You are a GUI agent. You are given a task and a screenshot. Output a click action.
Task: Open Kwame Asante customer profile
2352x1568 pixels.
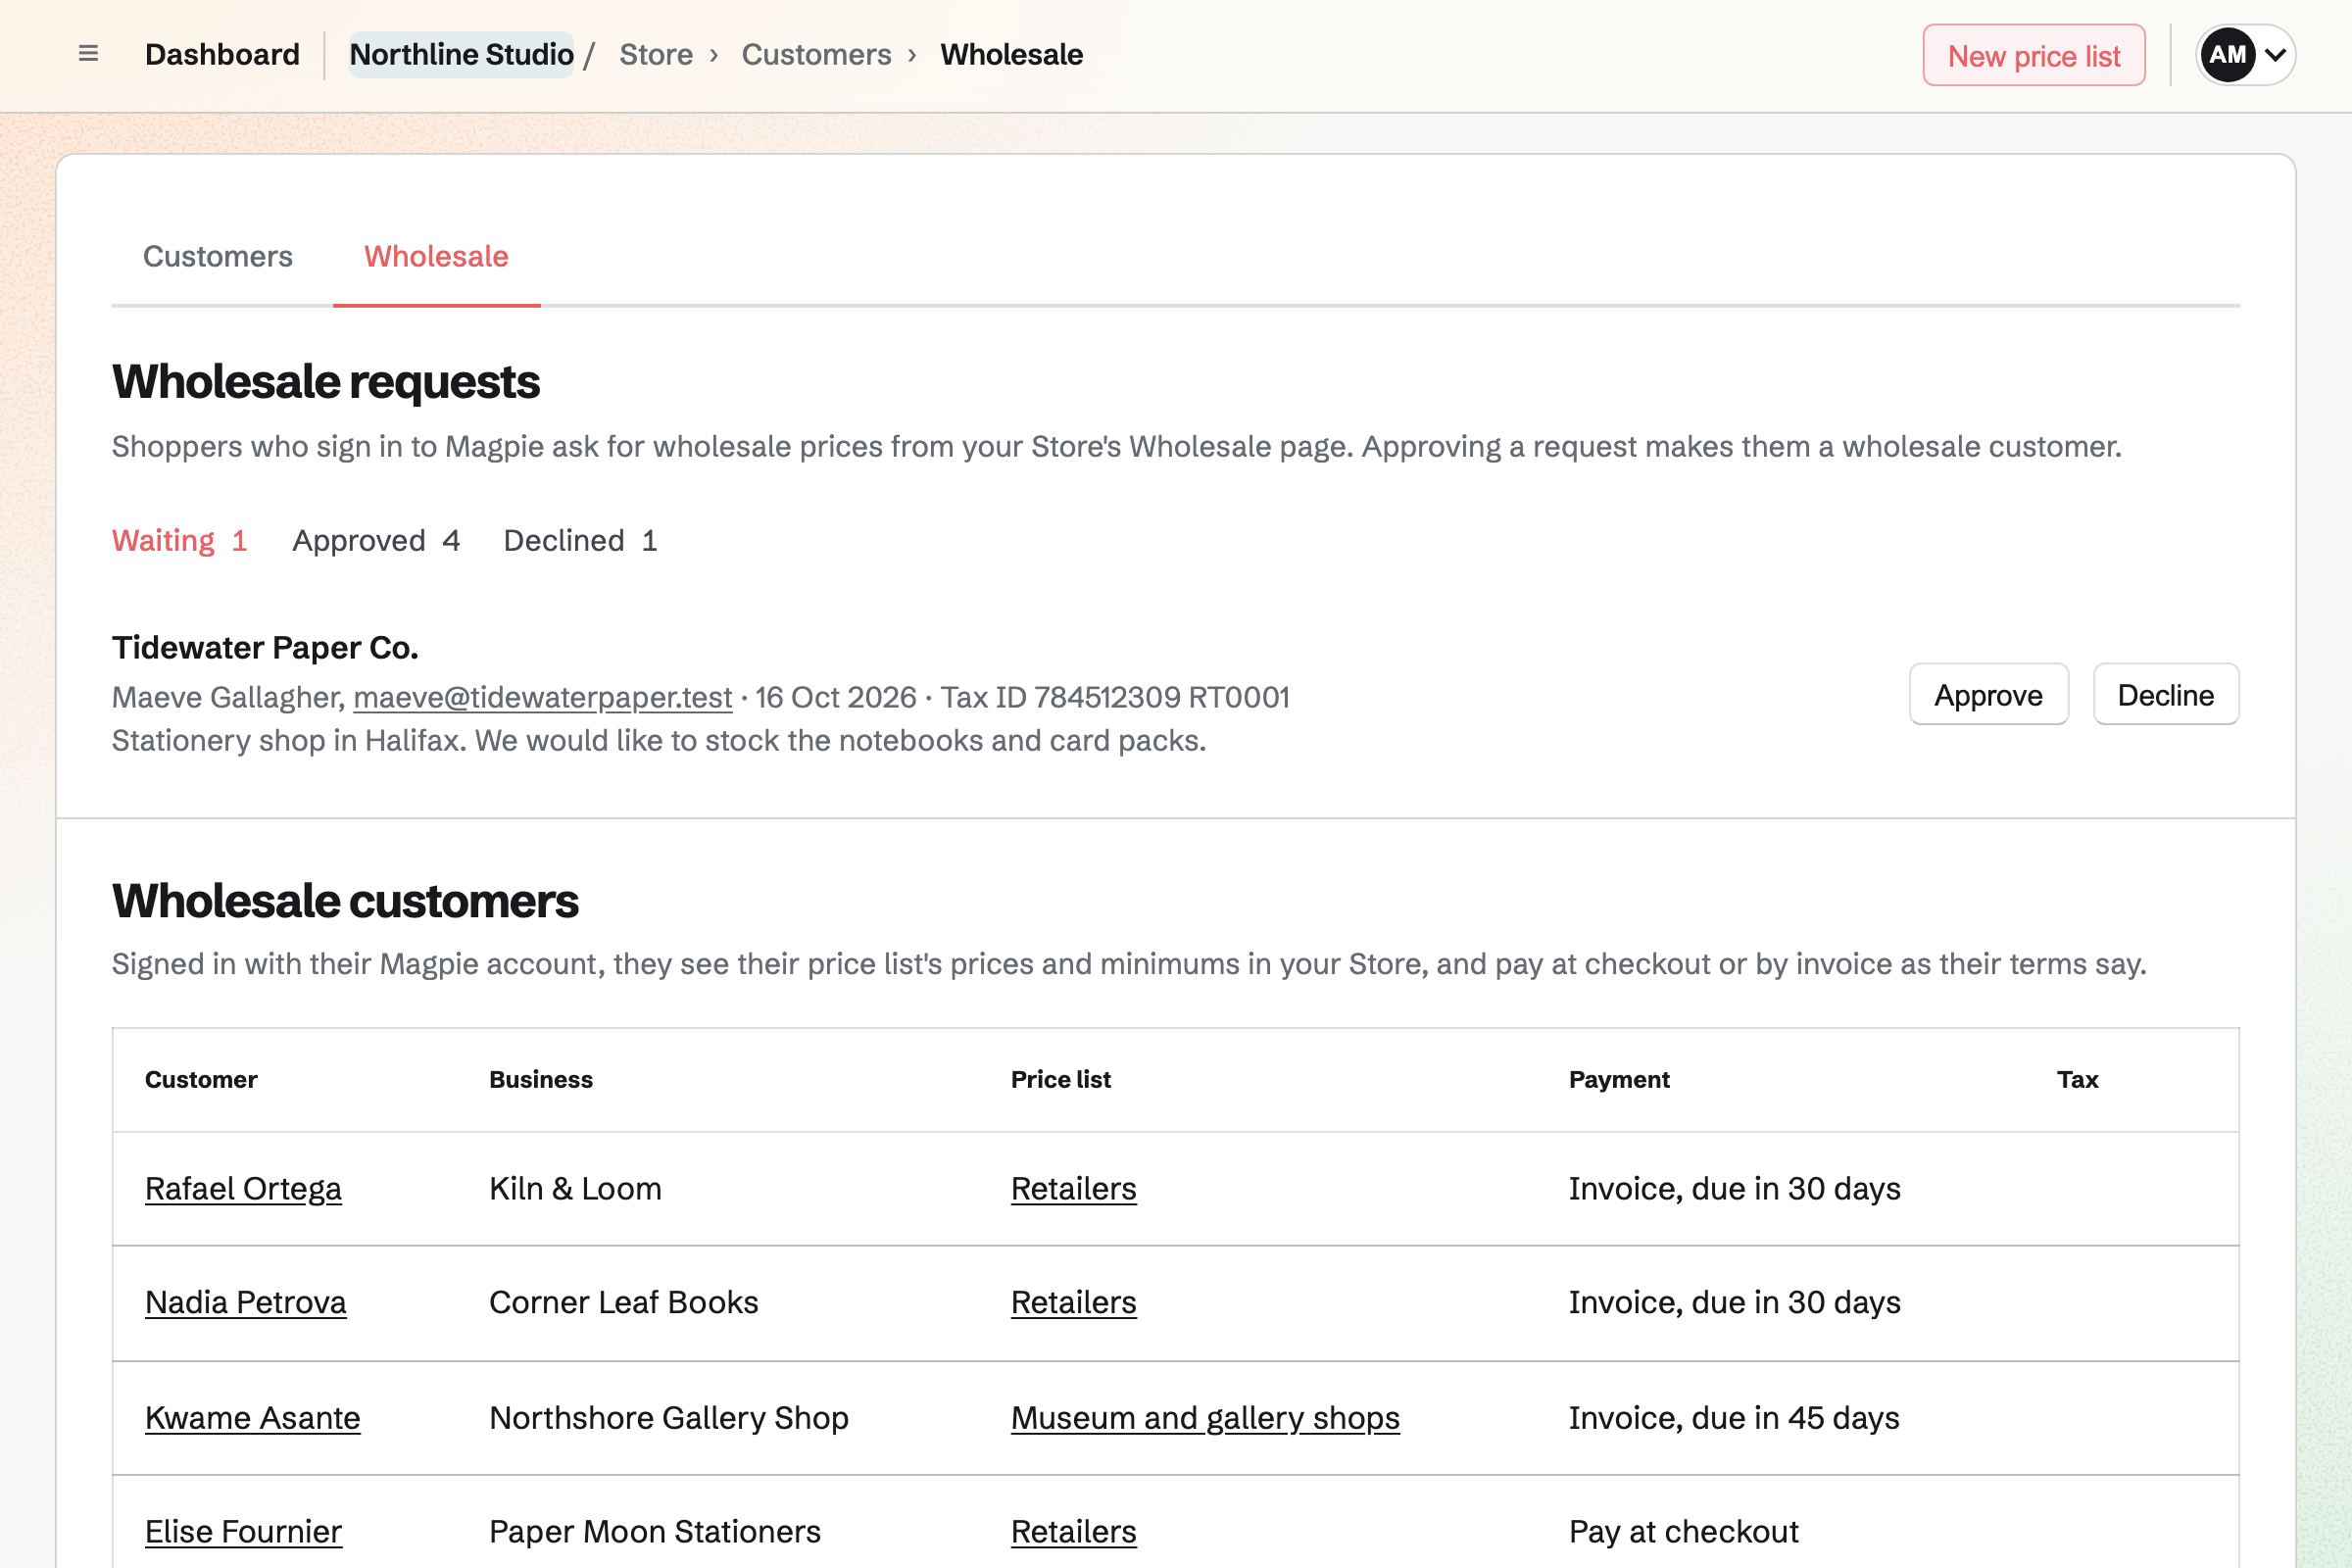point(252,1418)
